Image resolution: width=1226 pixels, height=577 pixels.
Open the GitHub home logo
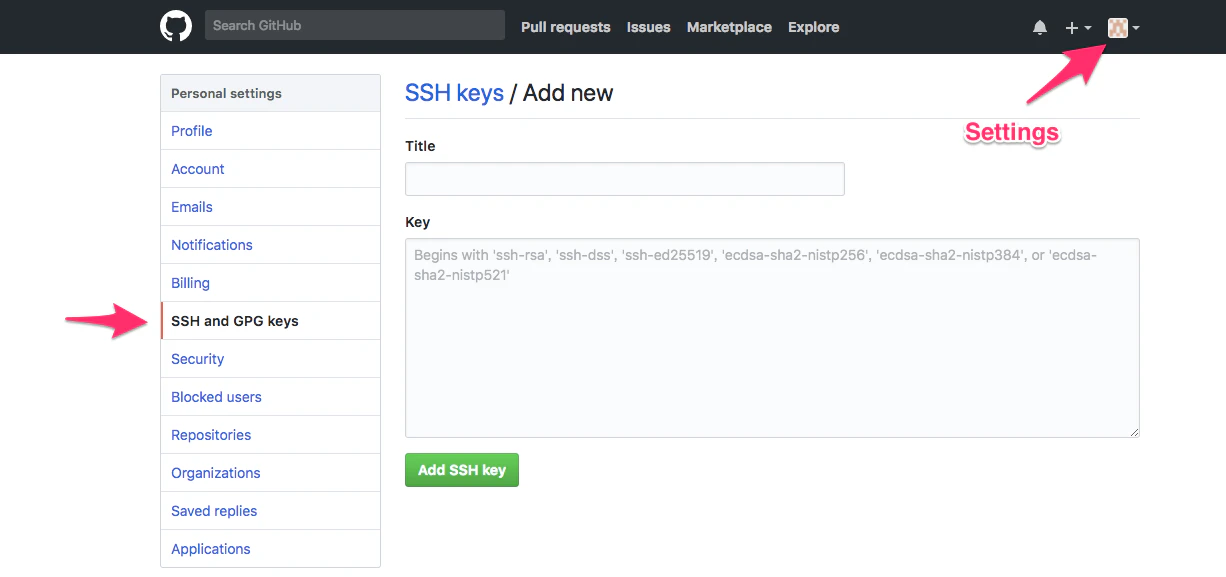pyautogui.click(x=176, y=26)
